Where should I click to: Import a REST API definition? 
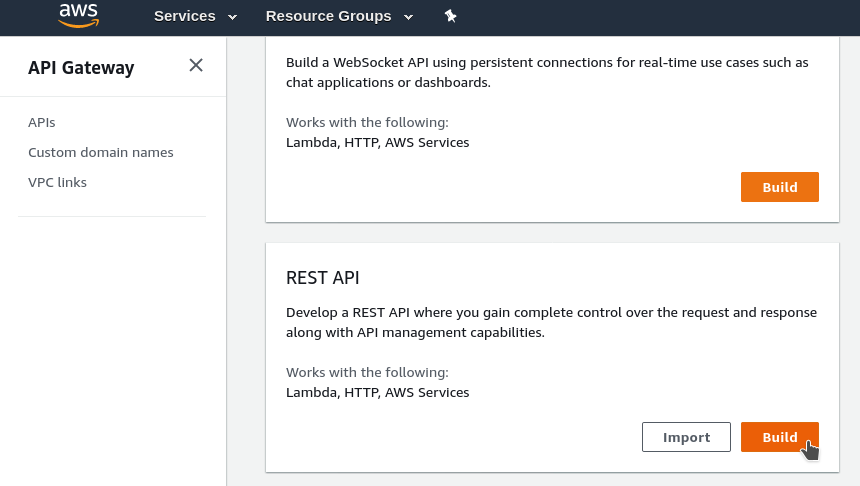pyautogui.click(x=686, y=437)
